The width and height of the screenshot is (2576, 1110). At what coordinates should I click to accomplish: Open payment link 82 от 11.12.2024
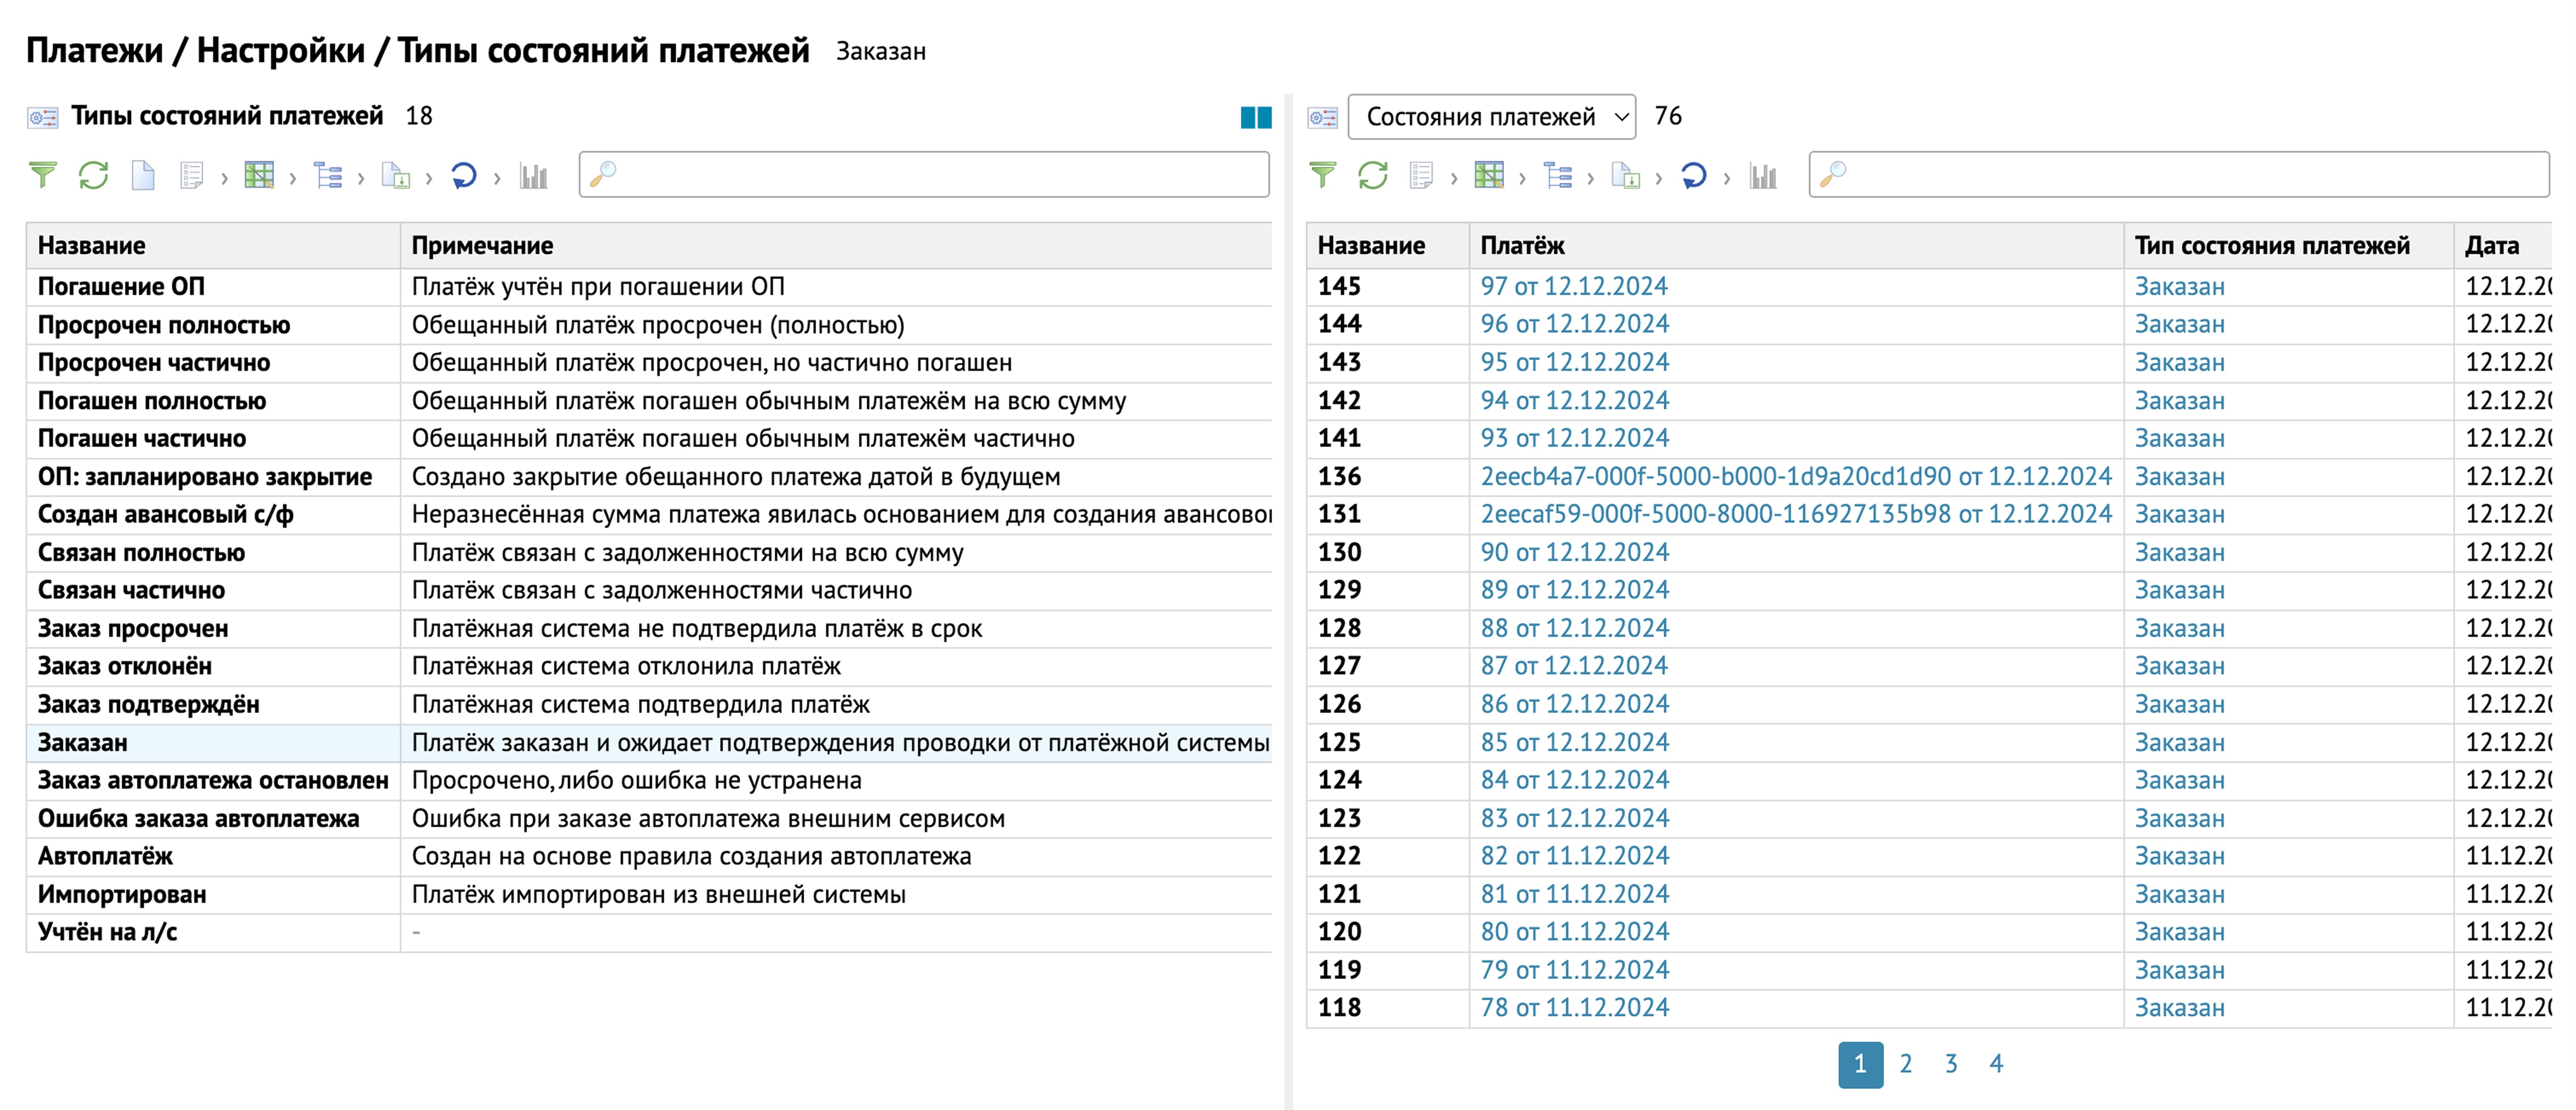point(1574,857)
